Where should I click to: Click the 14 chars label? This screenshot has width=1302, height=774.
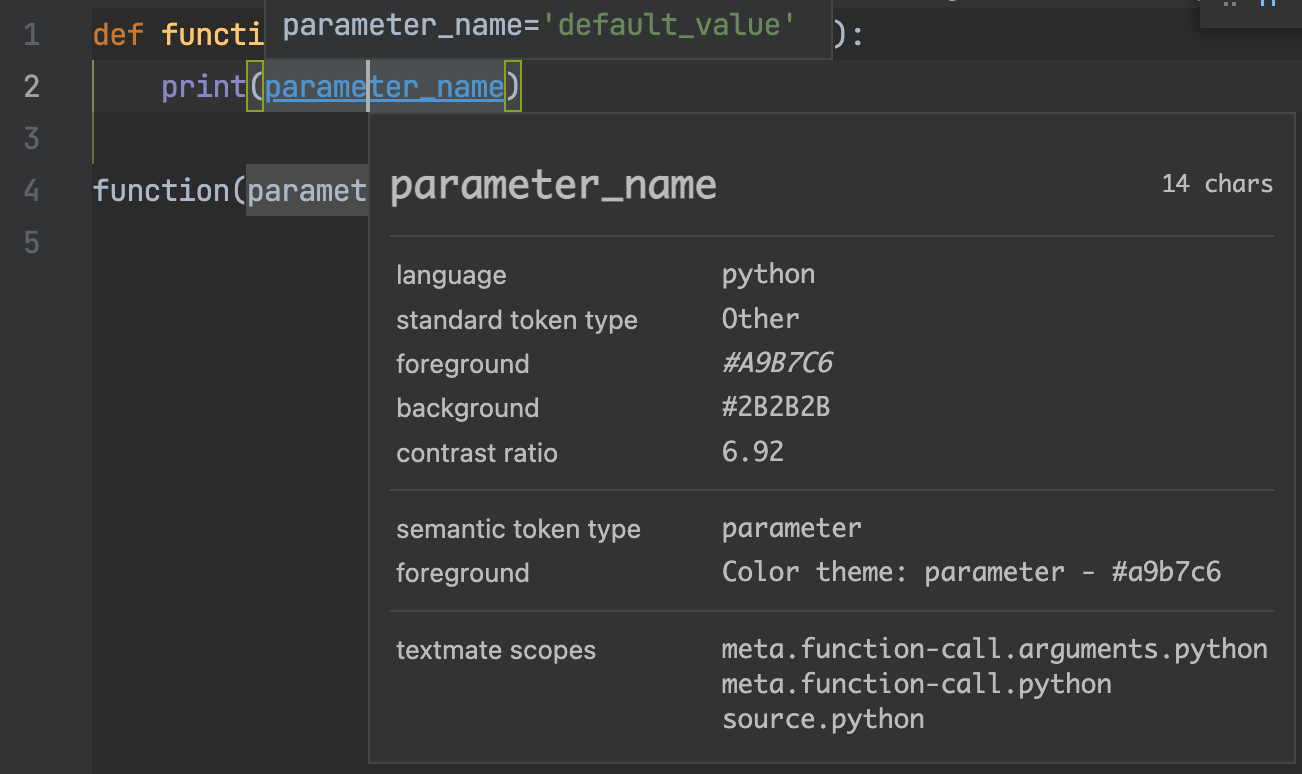click(x=1217, y=184)
